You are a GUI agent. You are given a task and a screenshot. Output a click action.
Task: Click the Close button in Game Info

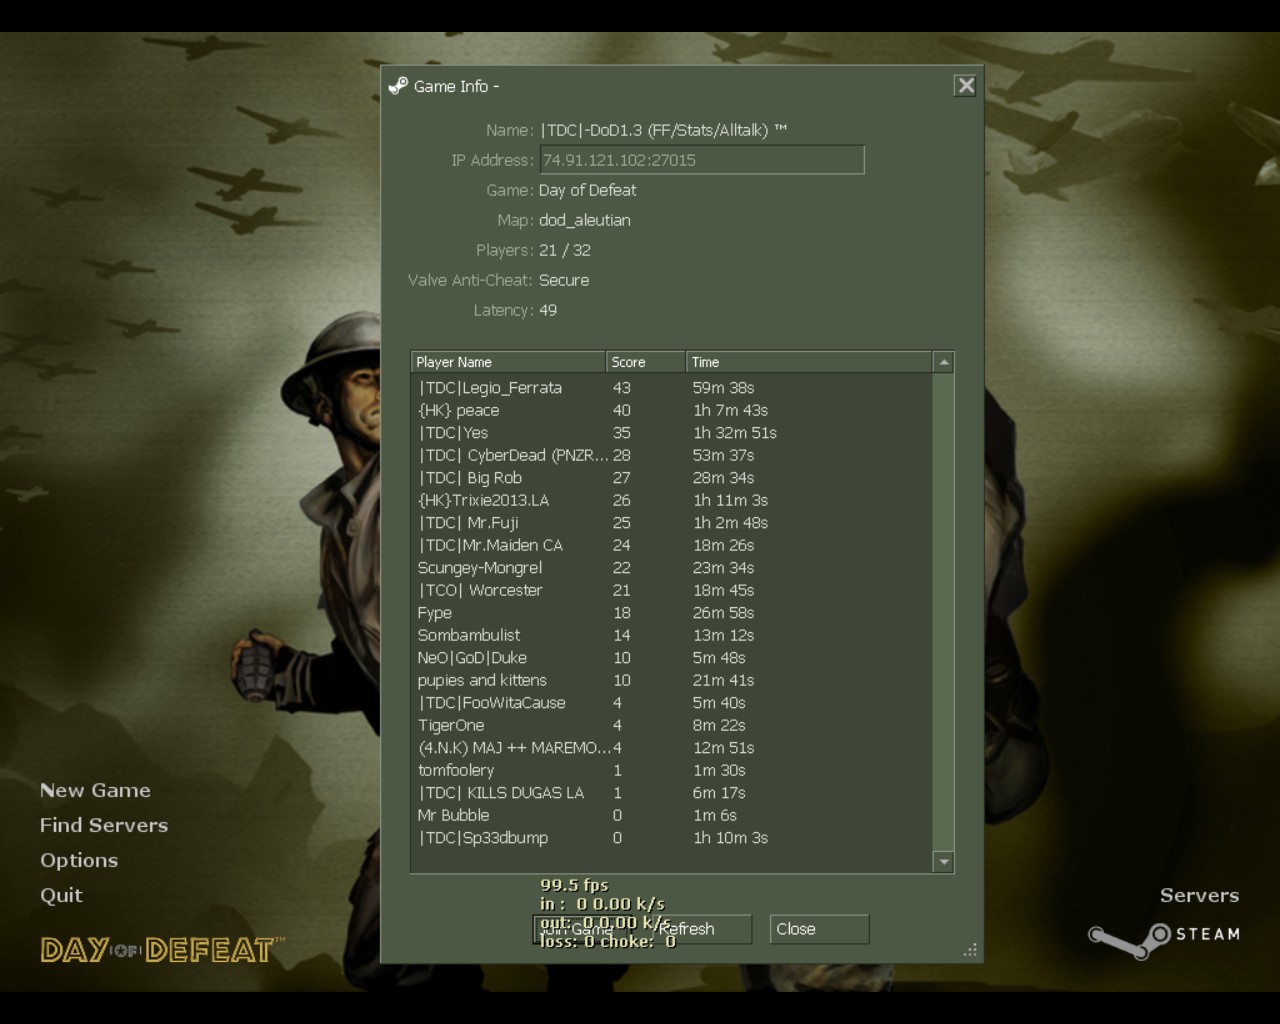[819, 929]
